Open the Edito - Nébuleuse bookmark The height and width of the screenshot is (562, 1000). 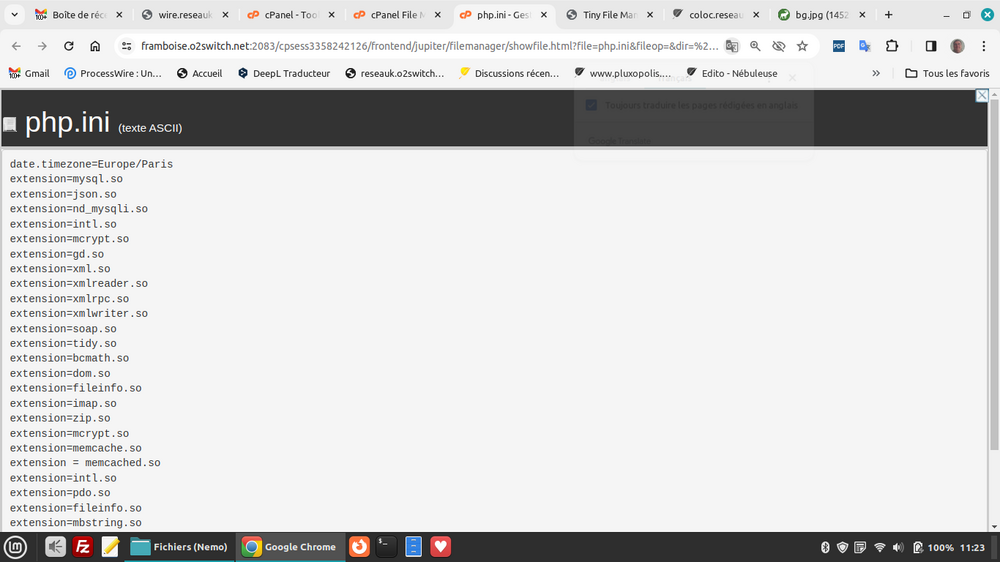(732, 73)
